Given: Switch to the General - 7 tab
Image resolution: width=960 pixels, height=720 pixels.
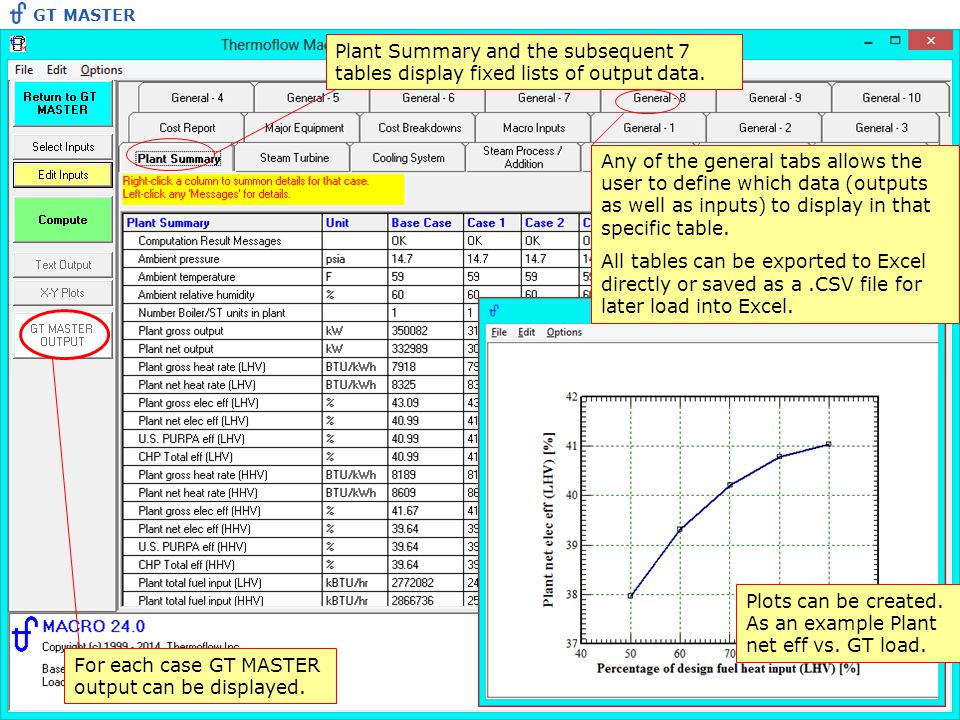Looking at the screenshot, I should click(543, 98).
